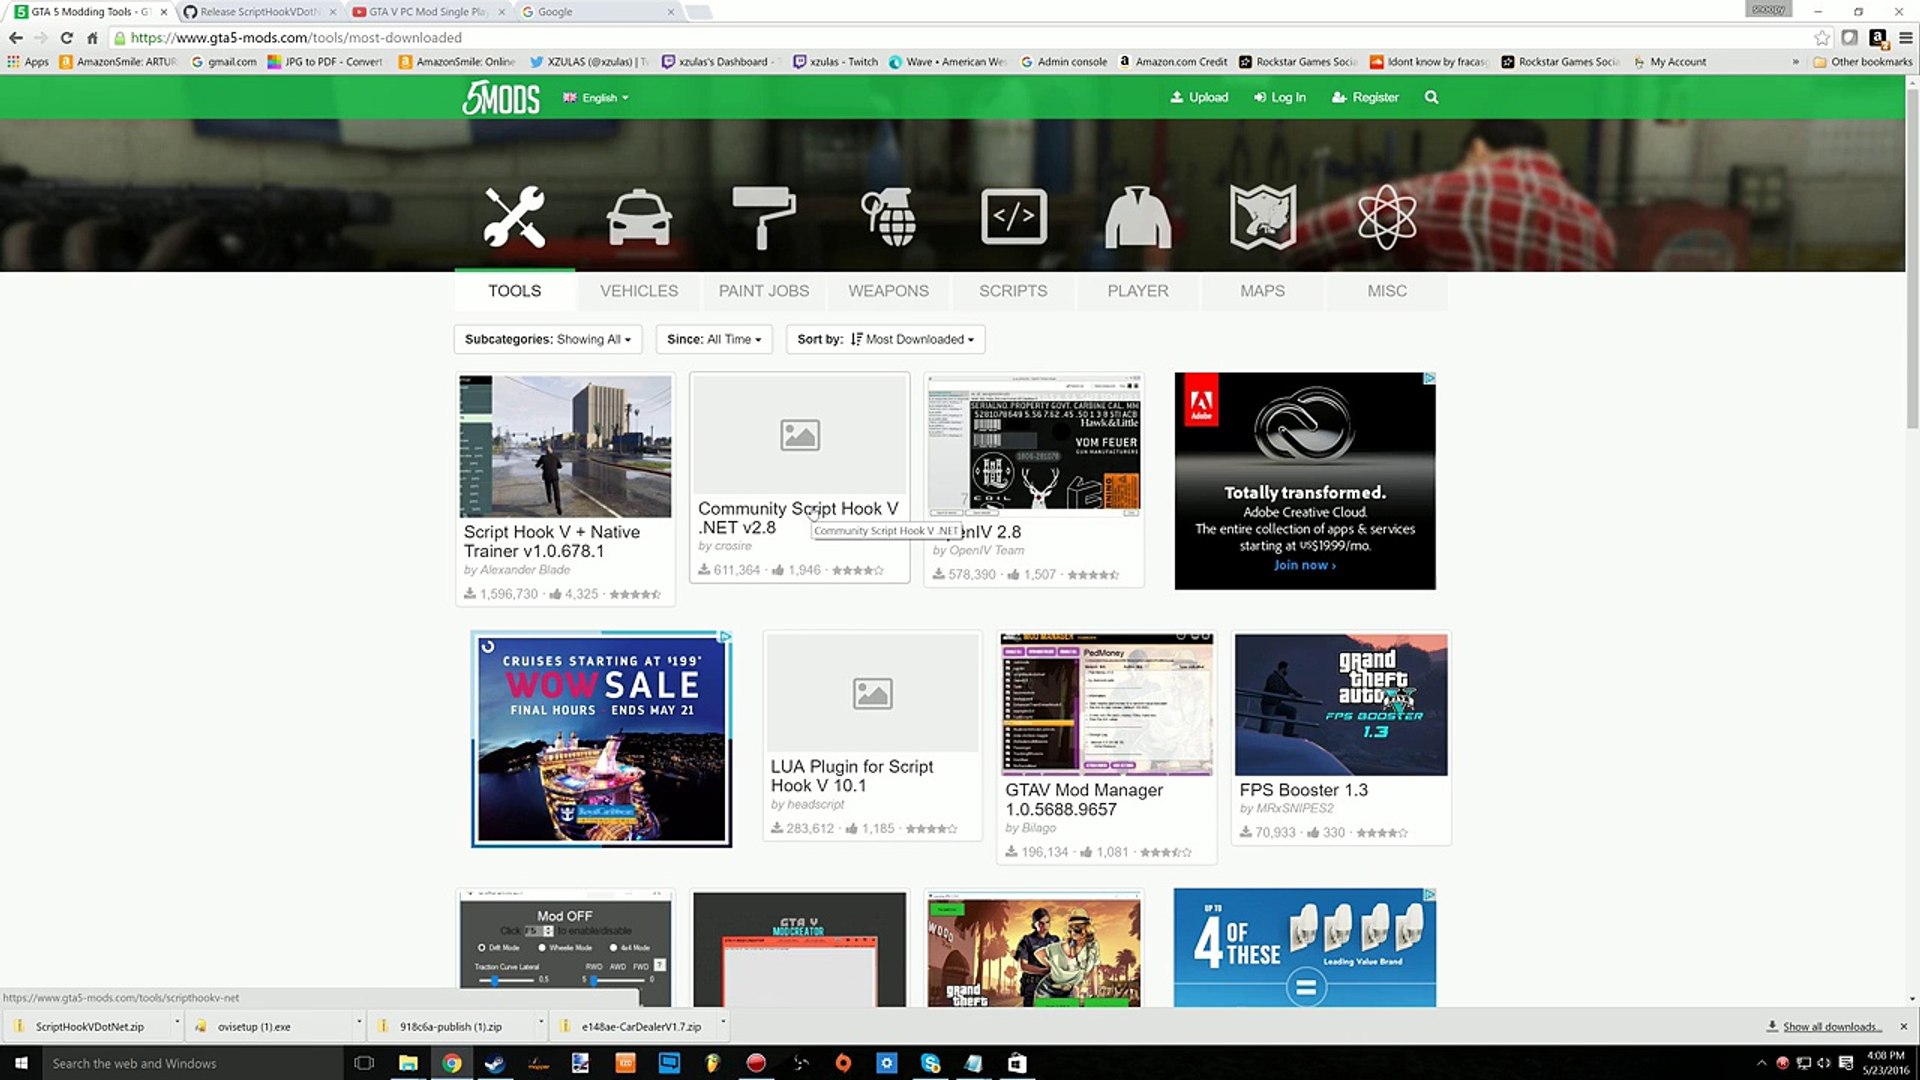Viewport: 1920px width, 1080px height.
Task: Open the GTAV Mod Manager thumbnail image
Action: pyautogui.click(x=1106, y=704)
